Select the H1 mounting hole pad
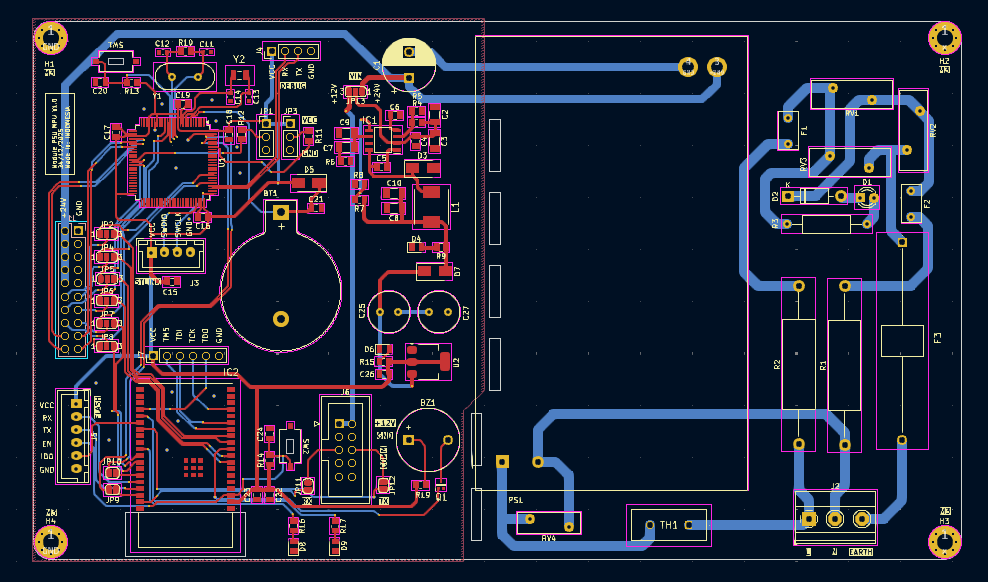The height and width of the screenshot is (582, 988). 50,38
